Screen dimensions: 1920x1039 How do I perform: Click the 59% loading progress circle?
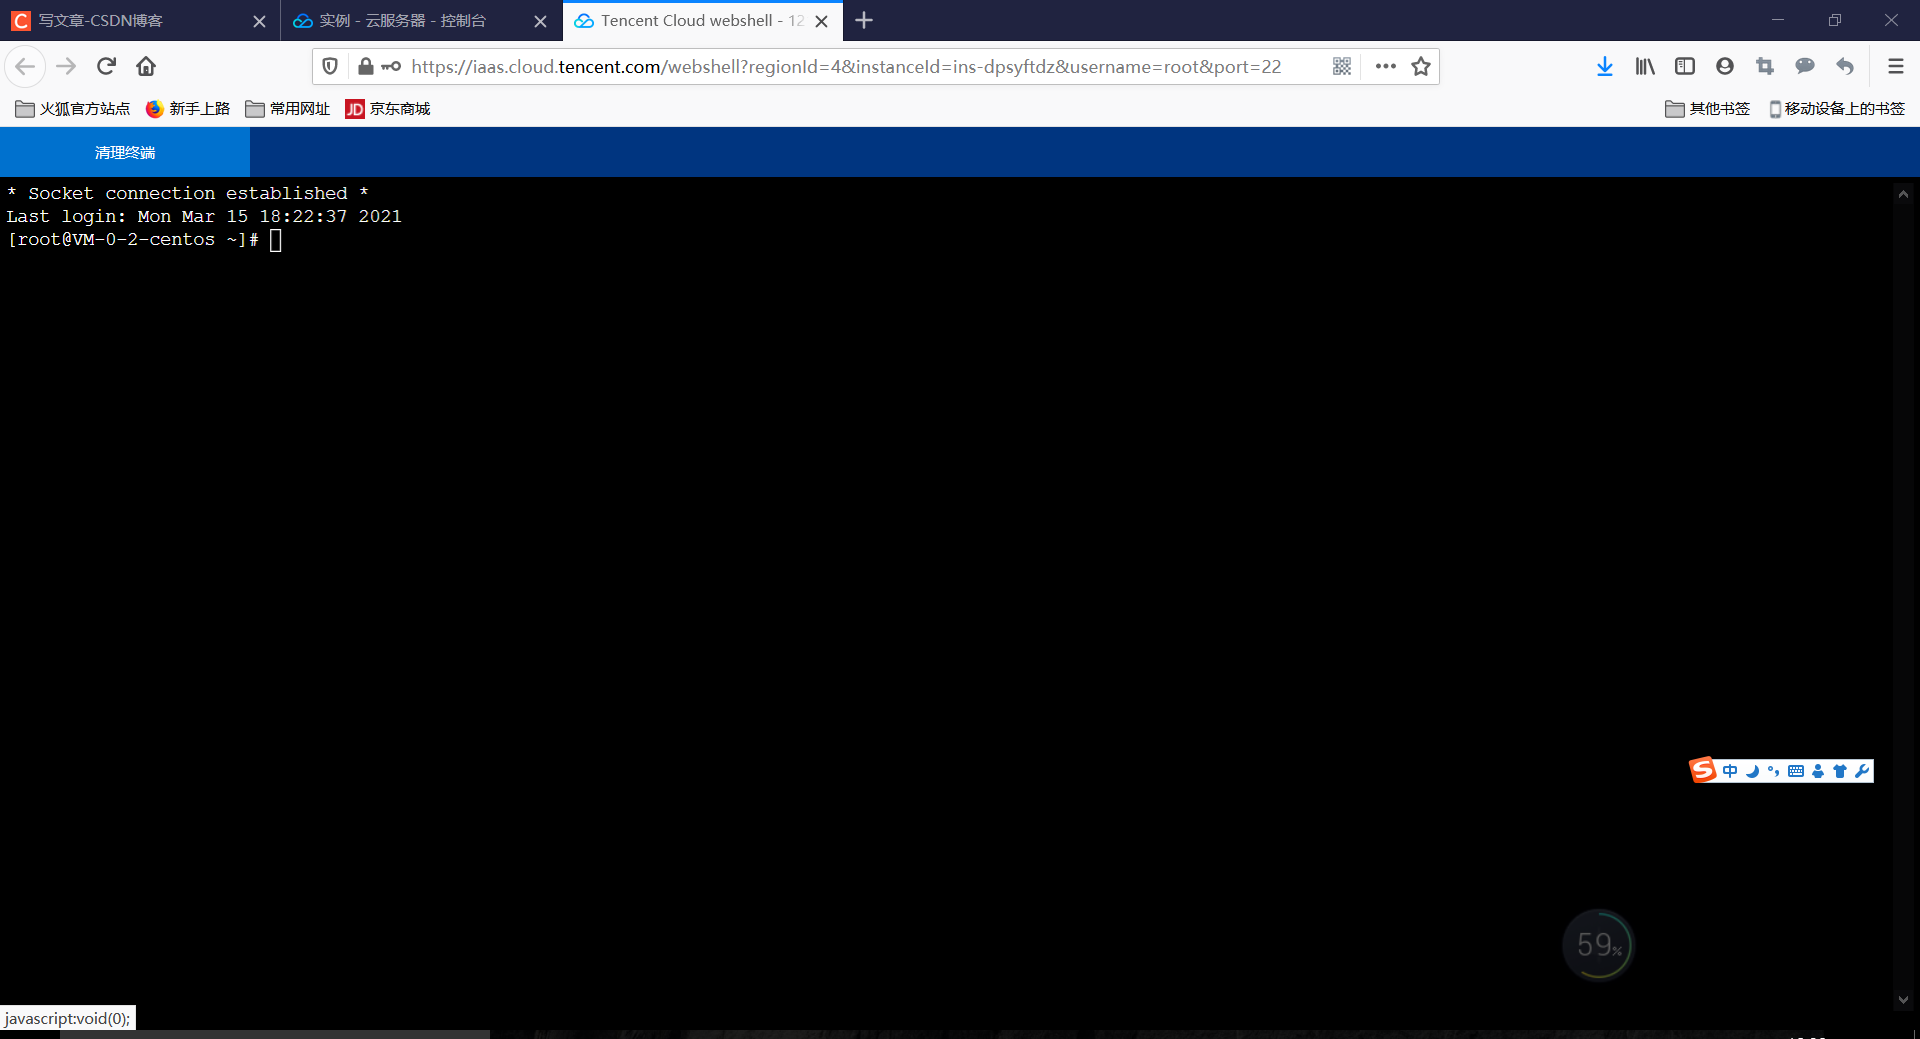(1598, 944)
